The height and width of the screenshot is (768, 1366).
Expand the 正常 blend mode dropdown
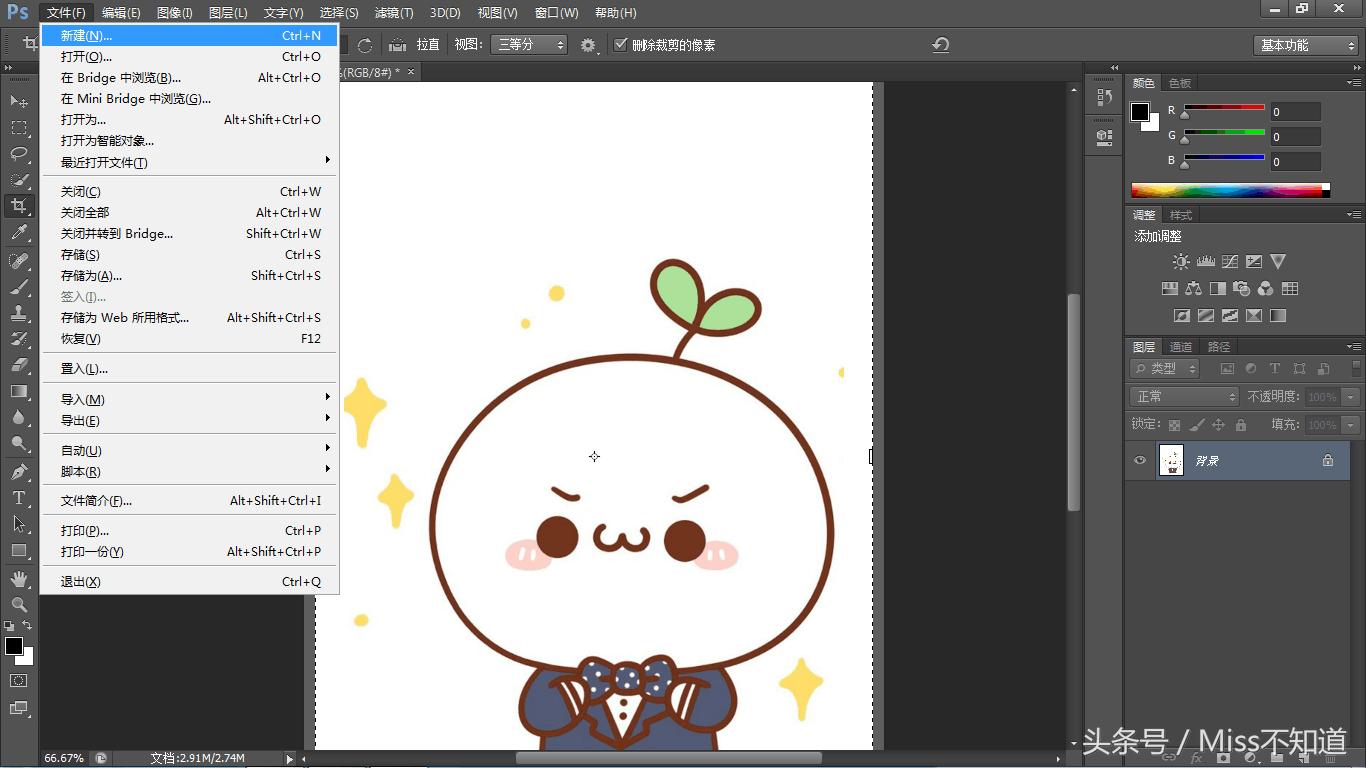(1185, 397)
